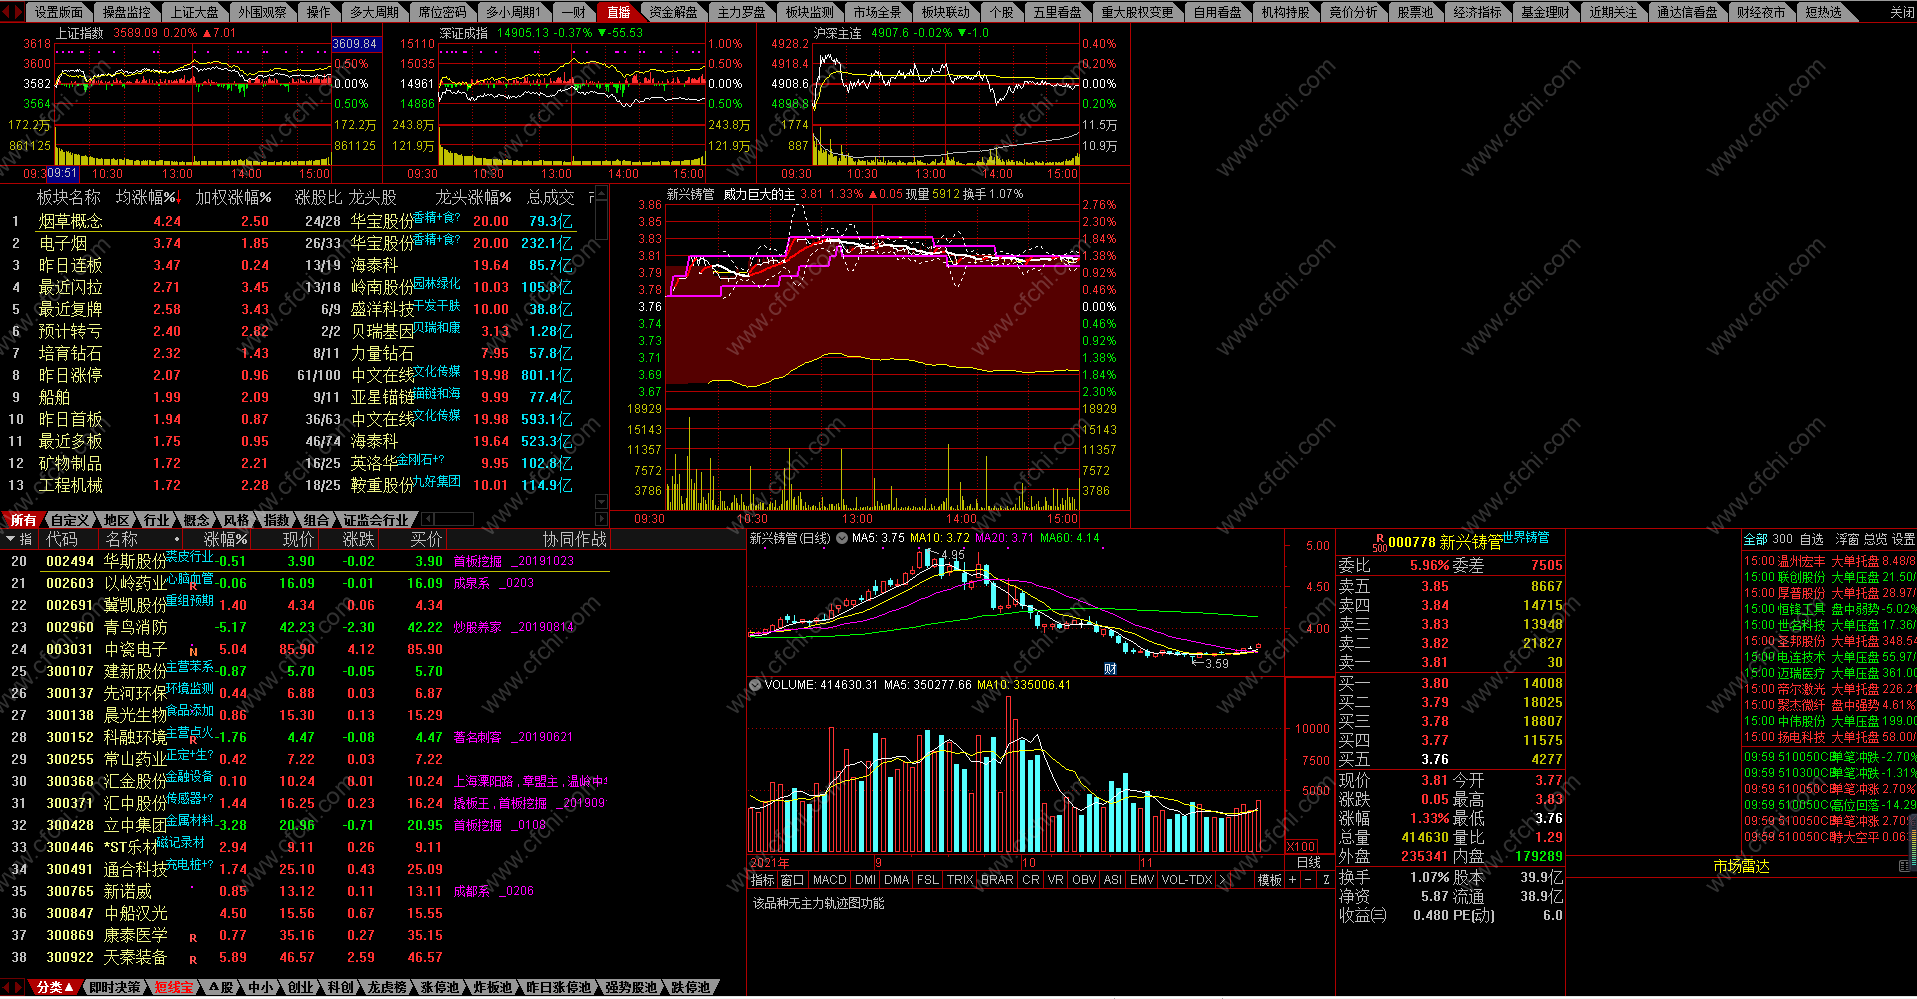Switch to 操盘监控 top tab

[127, 12]
